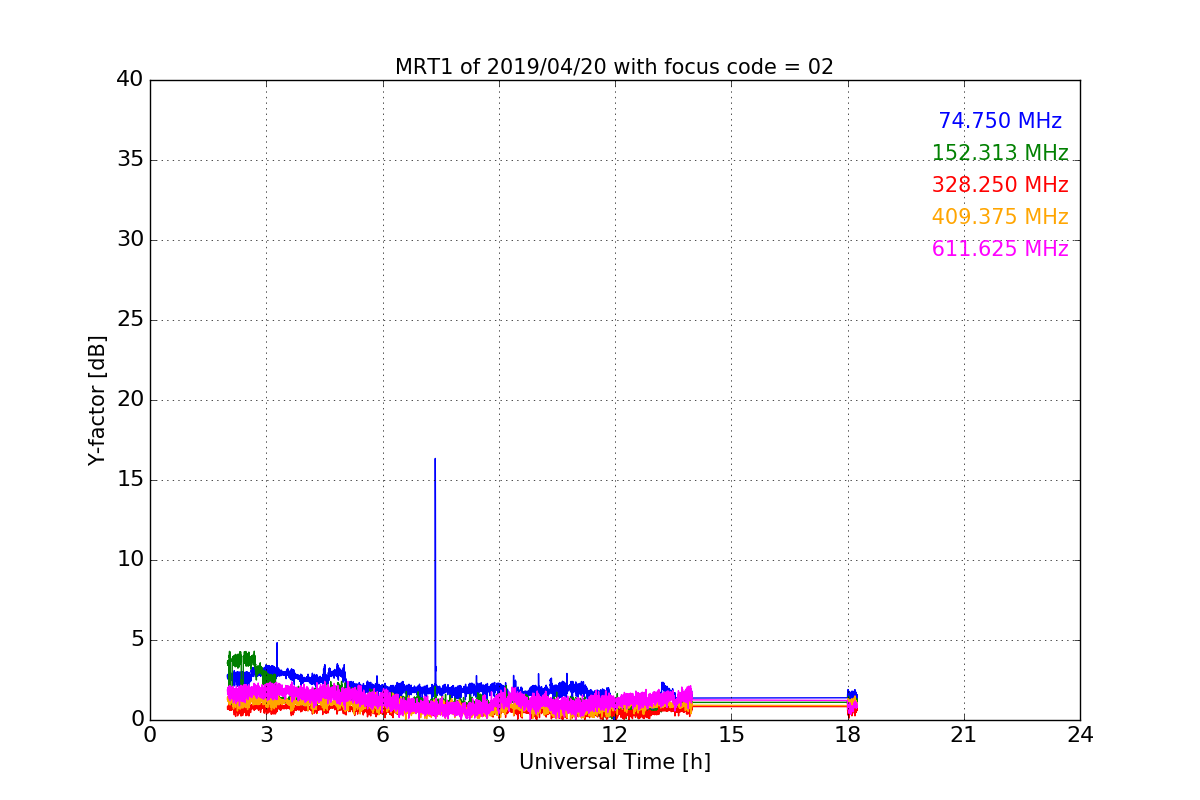
Task: Click the y-axis tick label 10
Action: click(129, 560)
